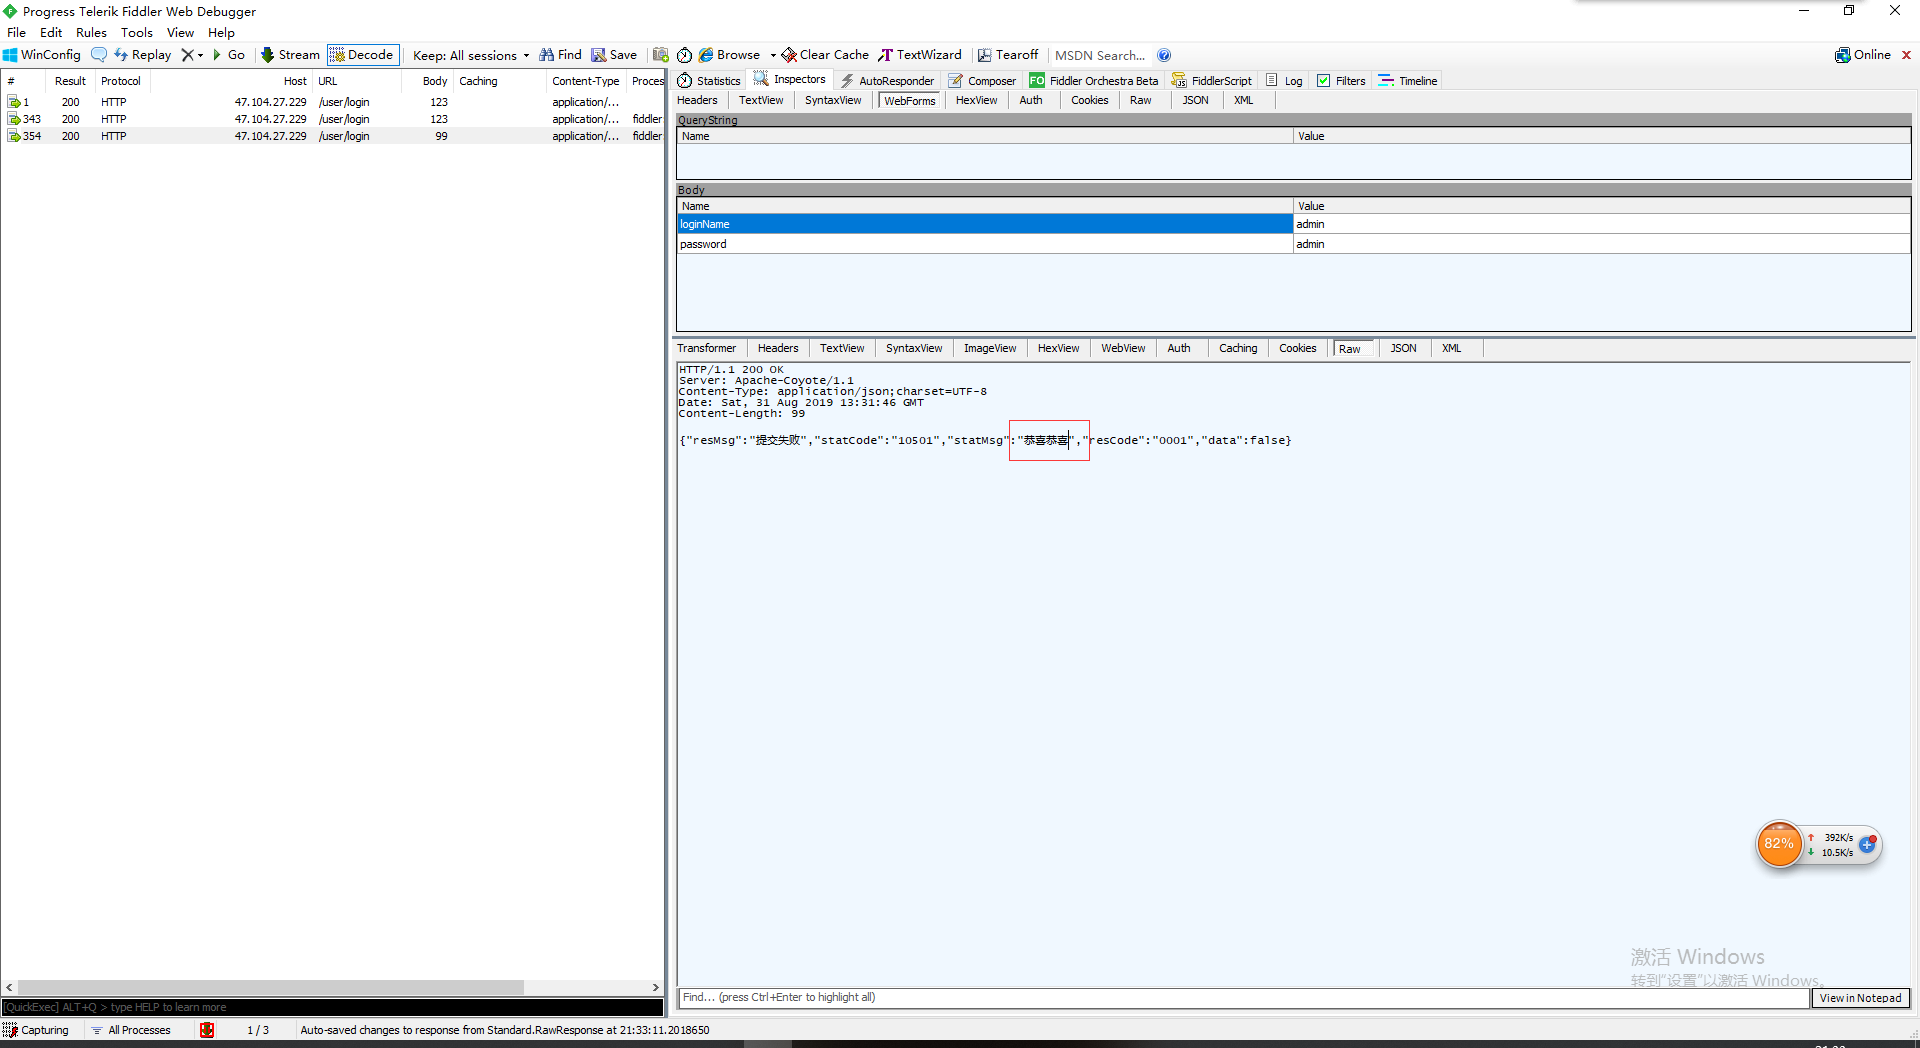Click the WinConfig toolbar button
The height and width of the screenshot is (1048, 1920).
[x=42, y=55]
